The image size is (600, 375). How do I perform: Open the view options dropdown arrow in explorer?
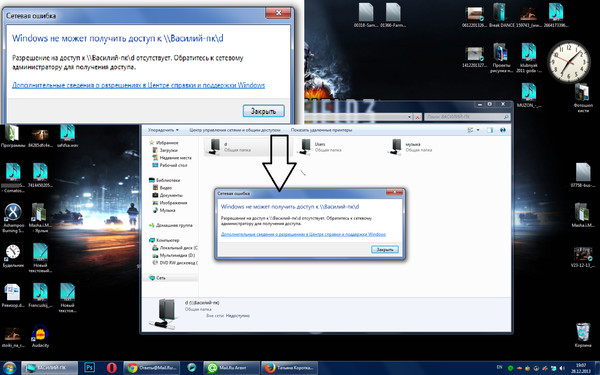coord(478,130)
